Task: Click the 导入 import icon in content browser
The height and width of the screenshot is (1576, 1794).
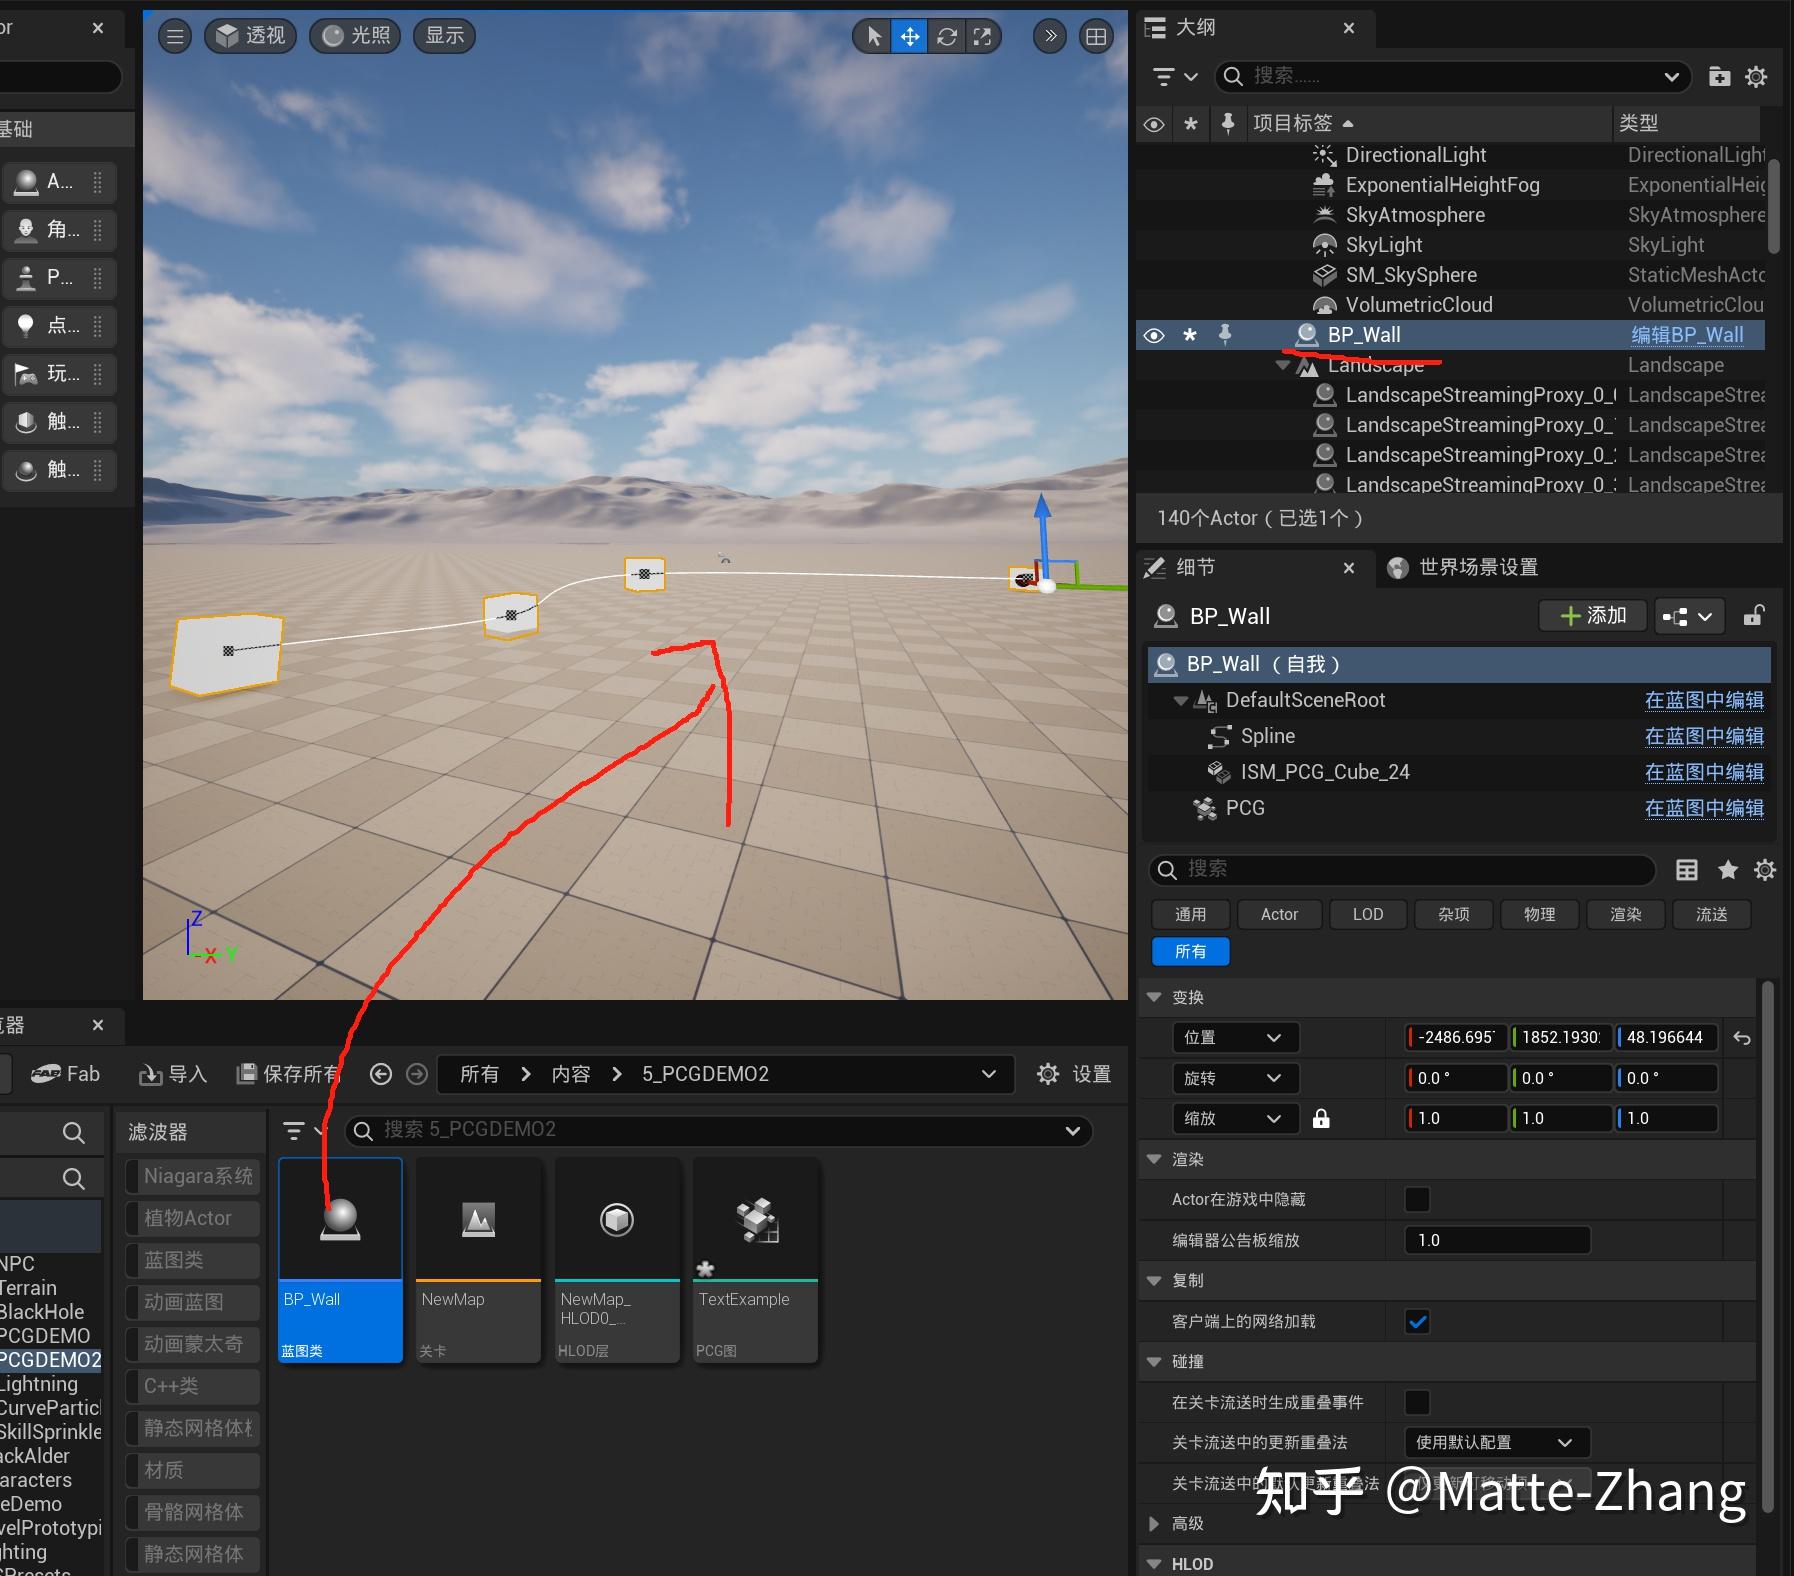Action: click(154, 1073)
